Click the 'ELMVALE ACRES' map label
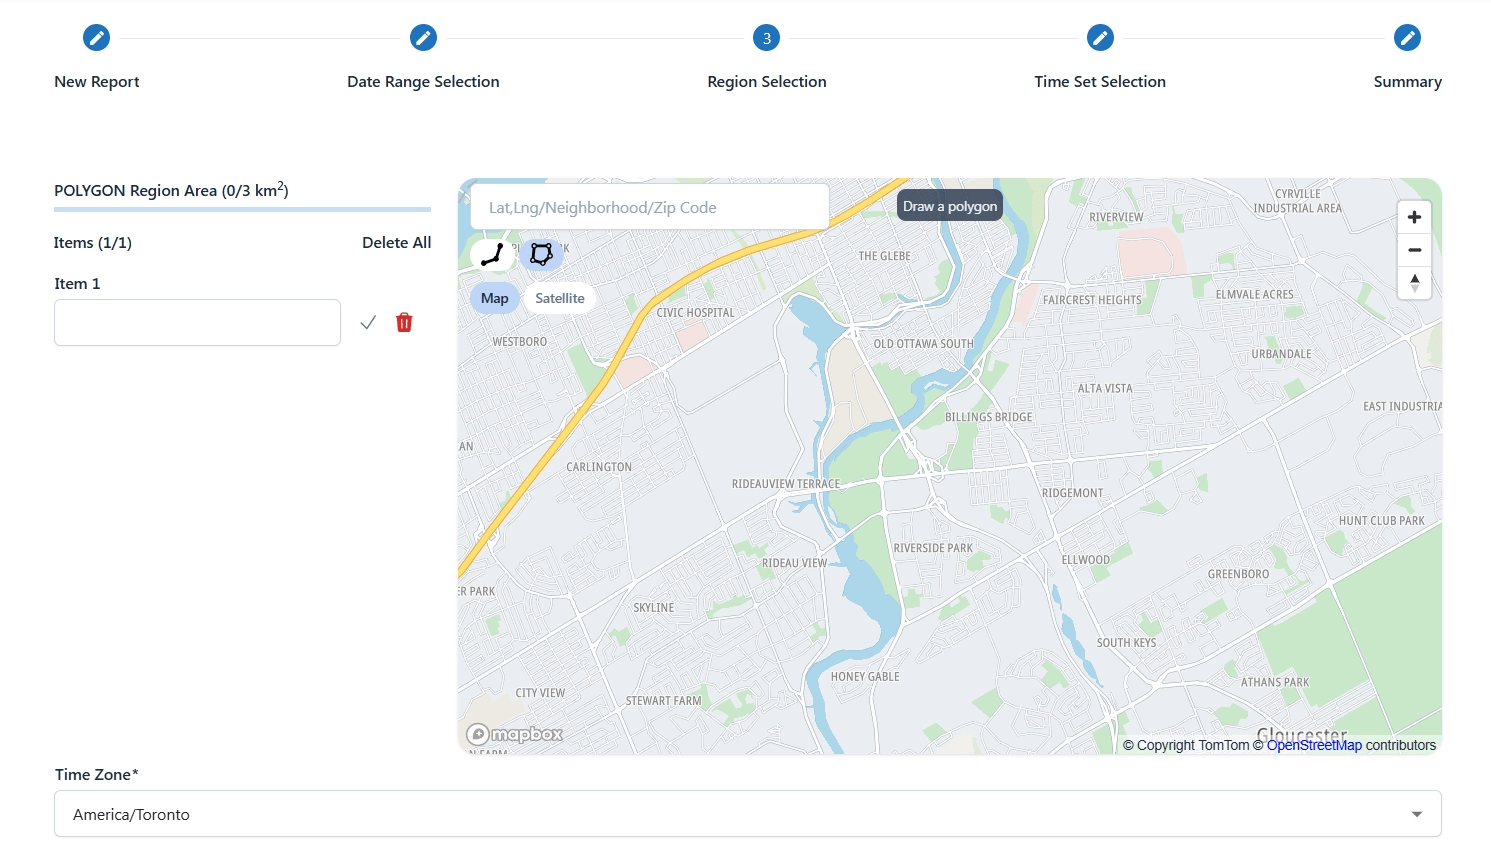The image size is (1491, 843). (x=1254, y=295)
